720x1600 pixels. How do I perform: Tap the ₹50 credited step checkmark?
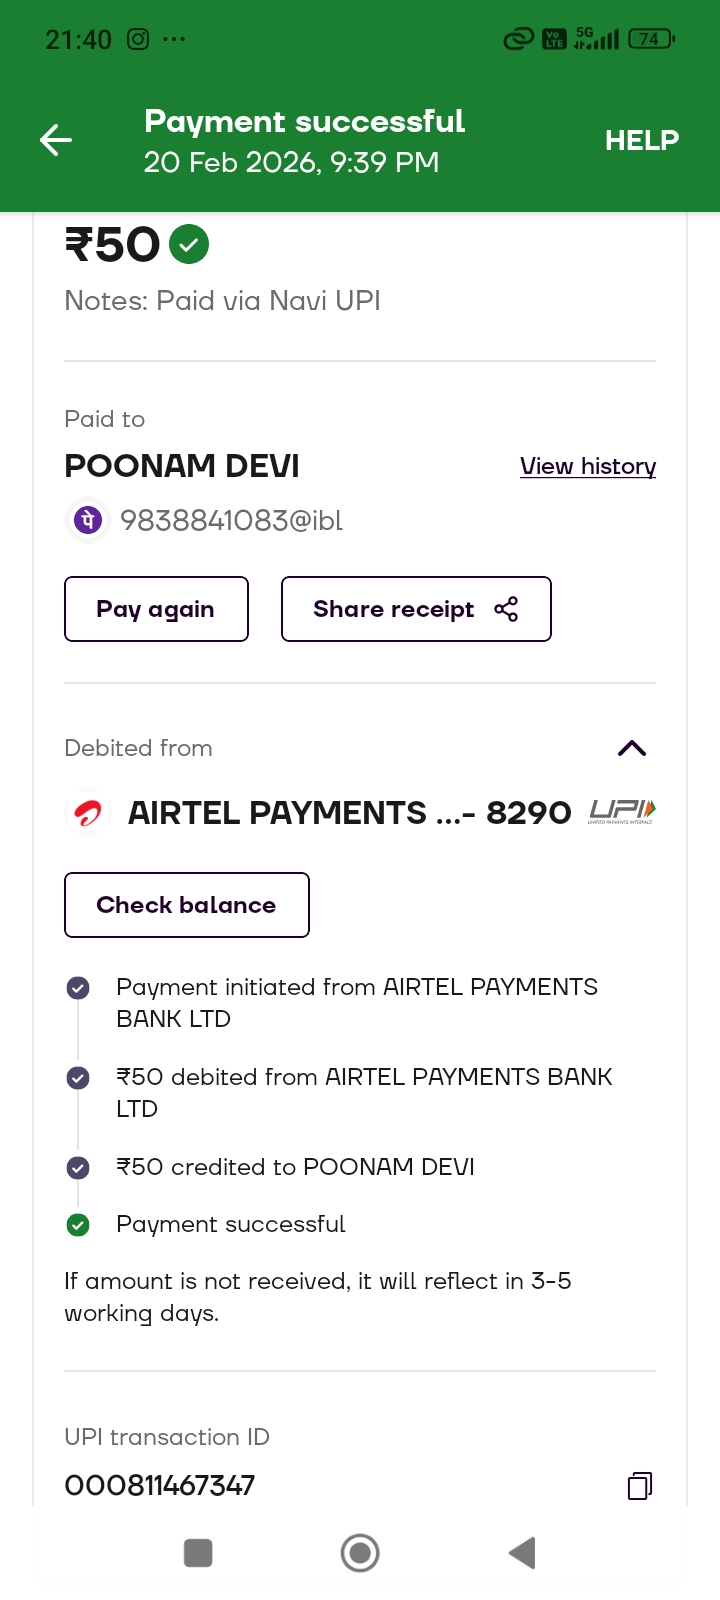click(x=78, y=1167)
